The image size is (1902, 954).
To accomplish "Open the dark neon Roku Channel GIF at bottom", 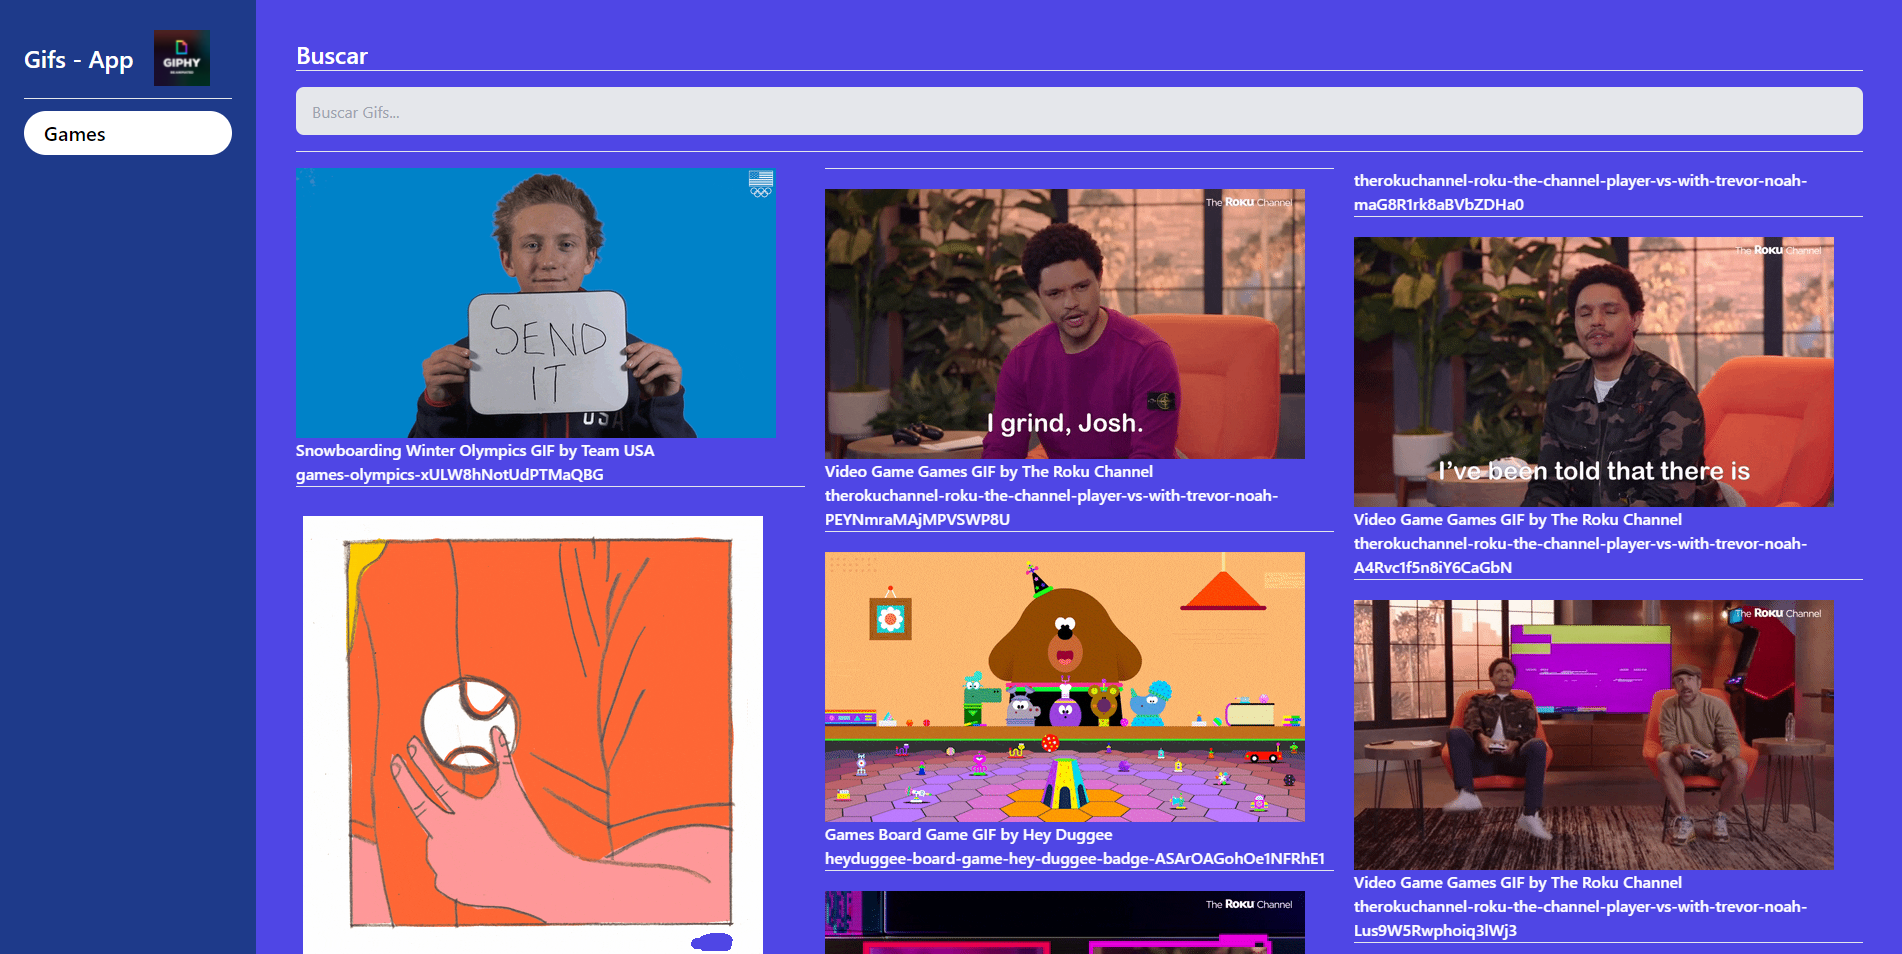I will pyautogui.click(x=1065, y=922).
